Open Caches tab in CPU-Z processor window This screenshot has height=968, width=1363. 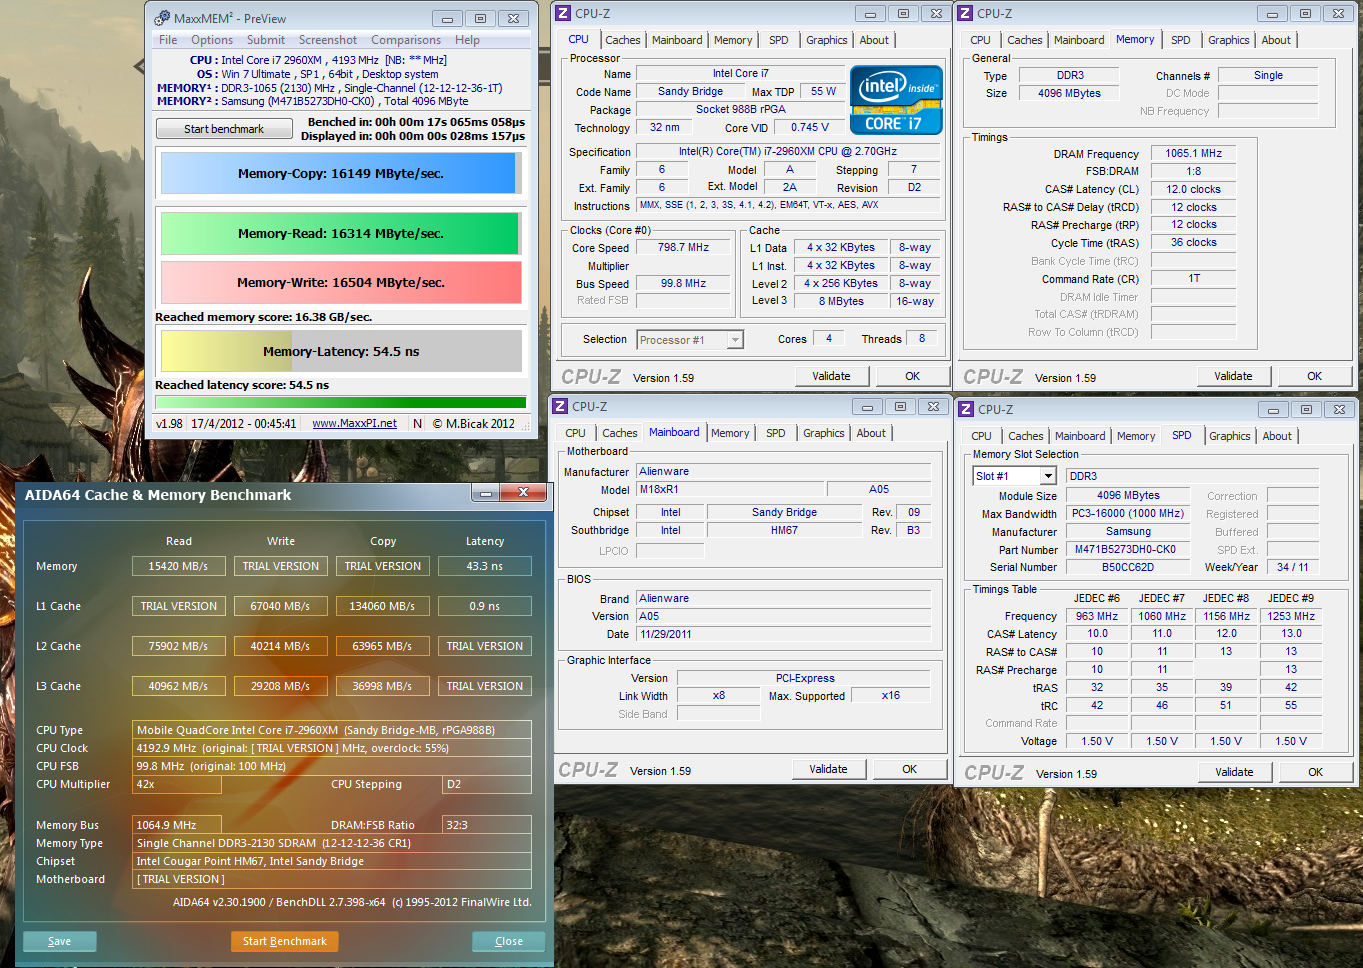(x=623, y=40)
